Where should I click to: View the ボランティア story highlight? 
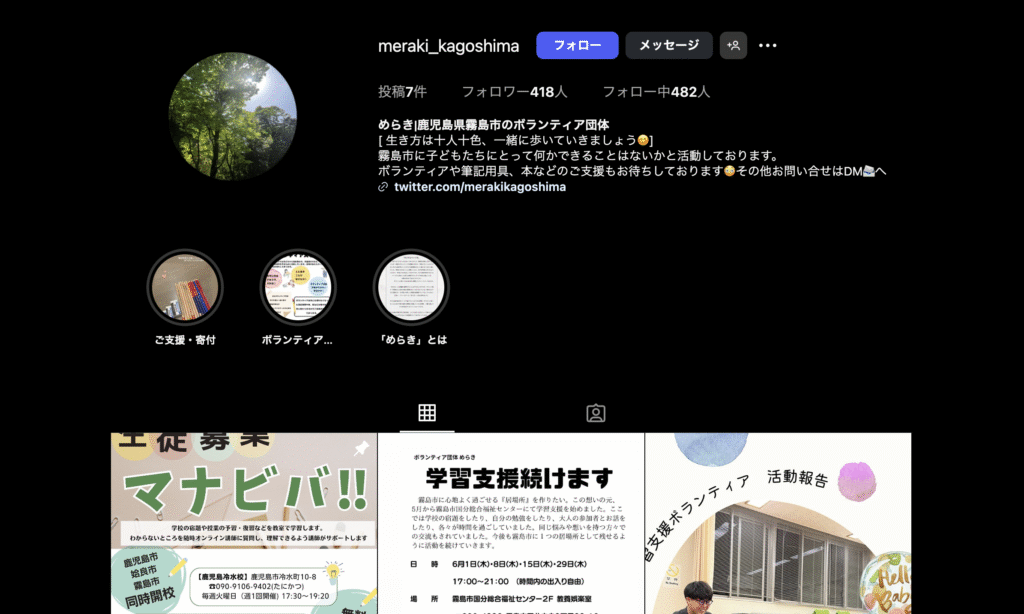(x=298, y=287)
